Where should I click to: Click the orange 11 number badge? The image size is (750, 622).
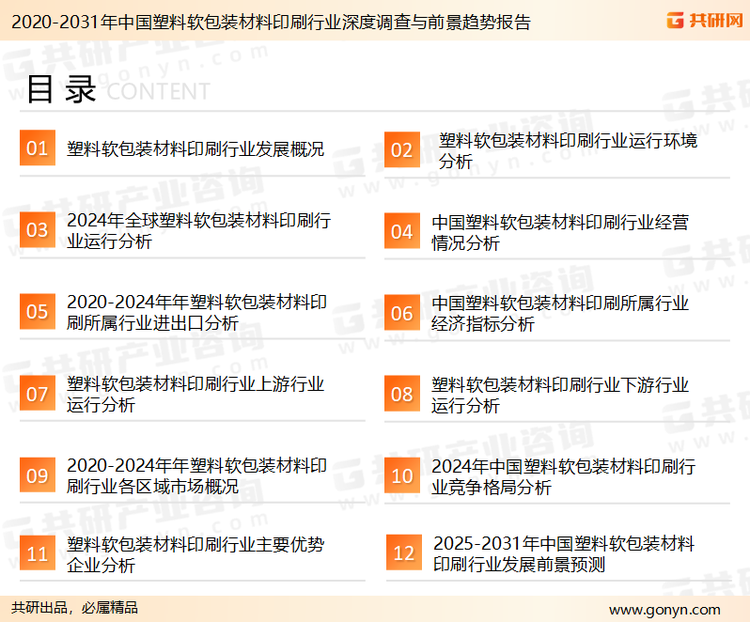[x=37, y=554]
